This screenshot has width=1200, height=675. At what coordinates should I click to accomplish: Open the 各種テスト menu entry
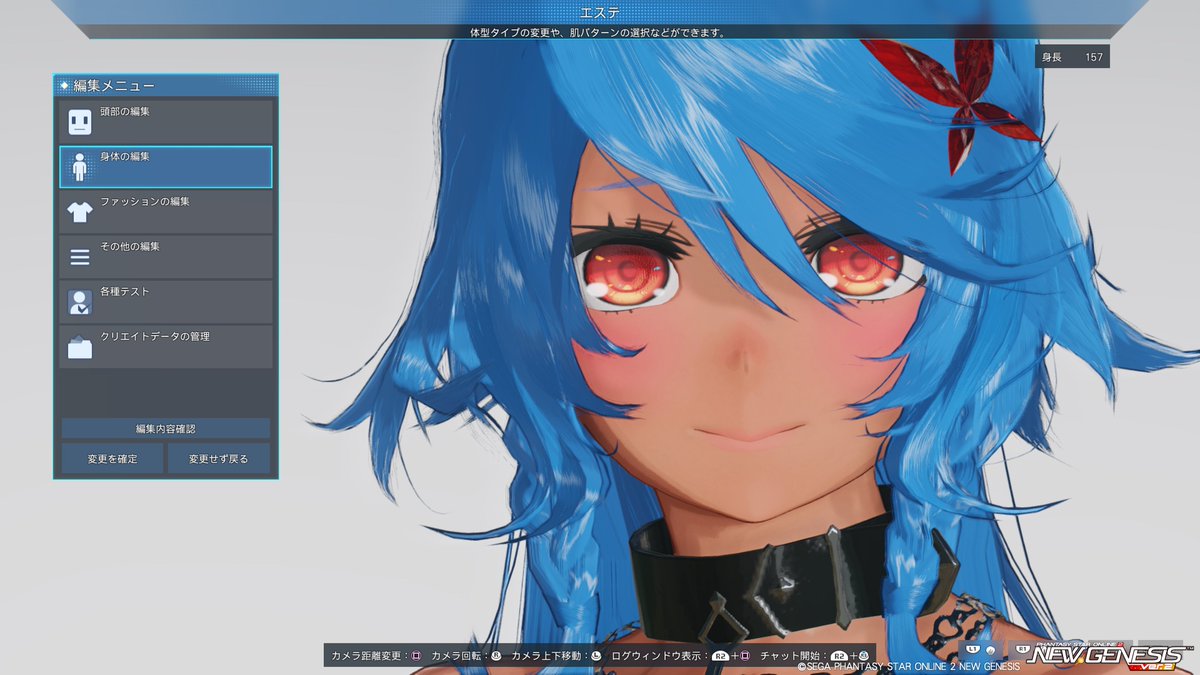166,302
